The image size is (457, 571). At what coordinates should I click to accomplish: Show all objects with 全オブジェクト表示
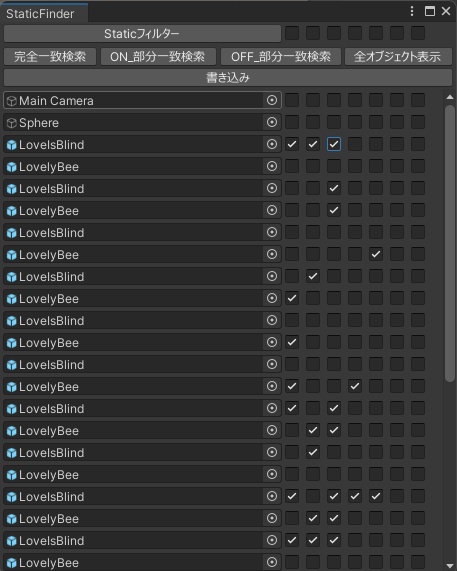tap(398, 56)
